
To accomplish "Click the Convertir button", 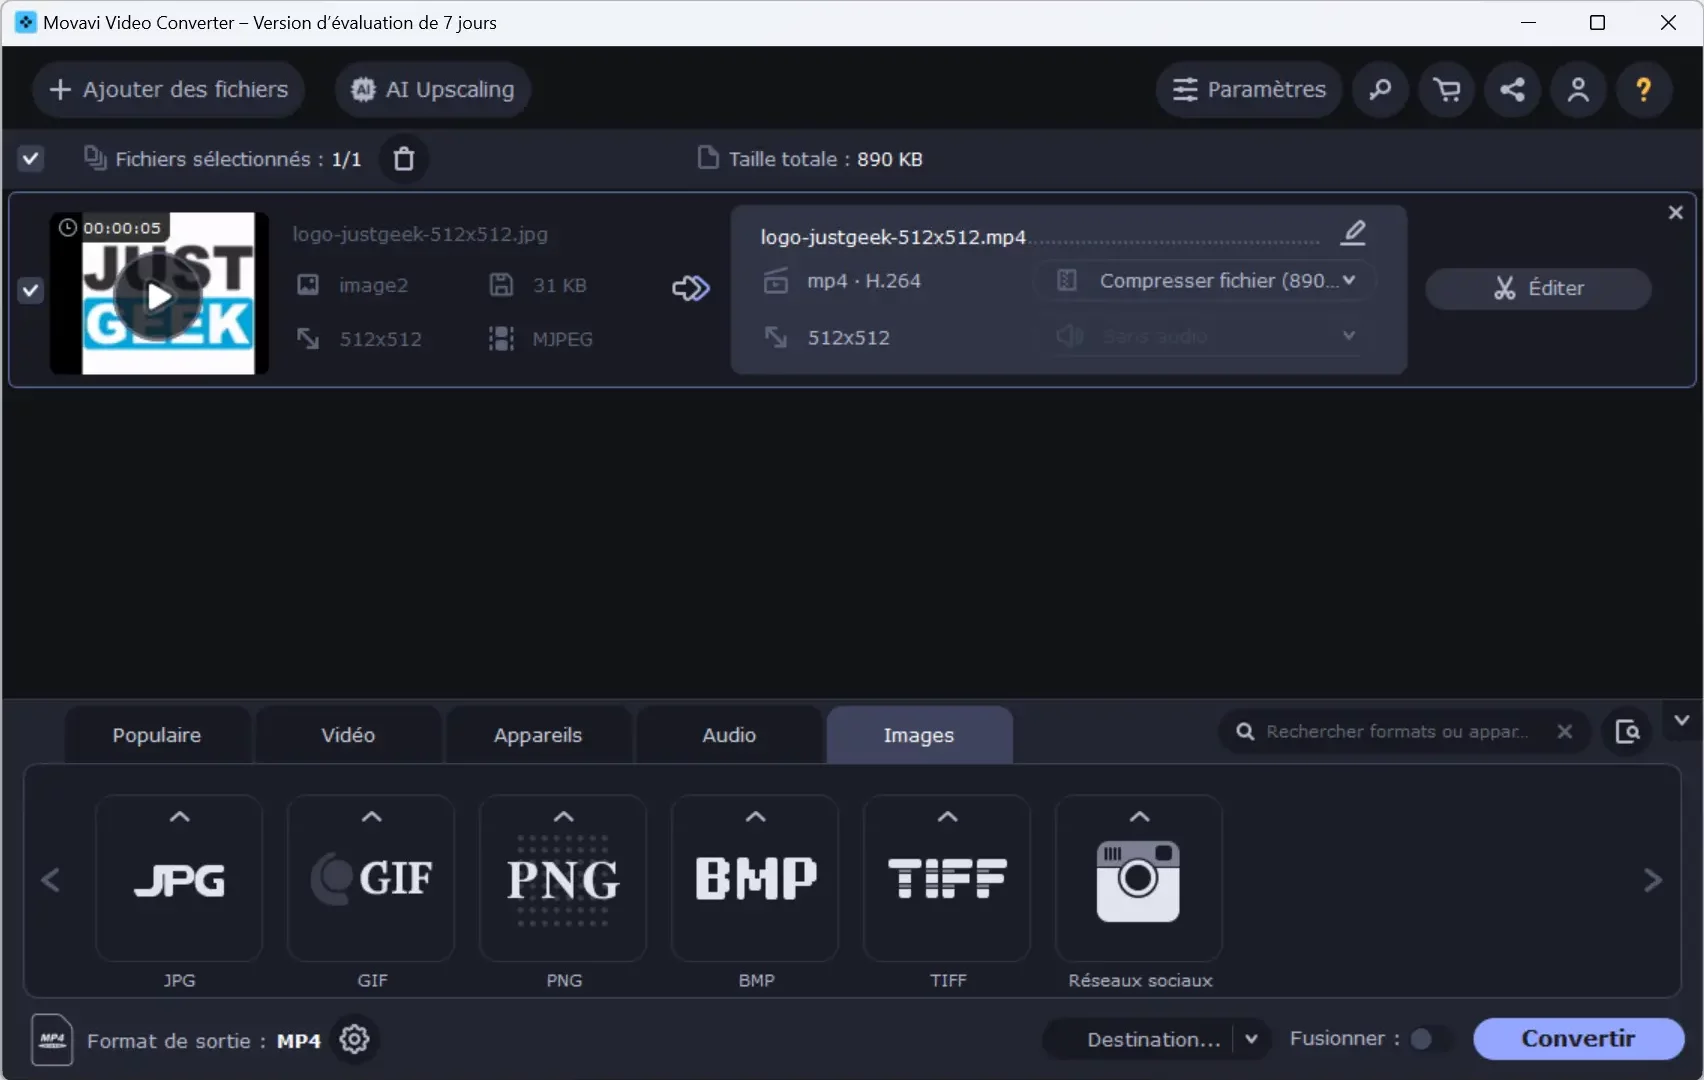I will pos(1578,1038).
